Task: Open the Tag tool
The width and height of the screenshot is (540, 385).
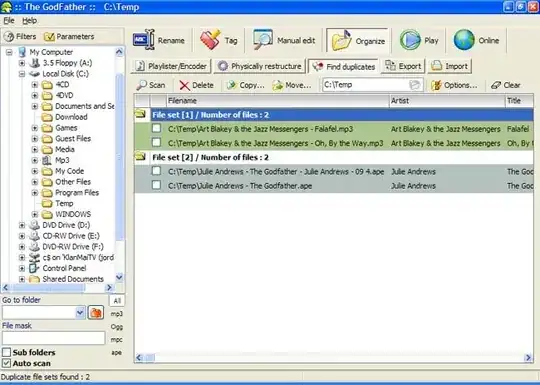Action: click(x=218, y=40)
